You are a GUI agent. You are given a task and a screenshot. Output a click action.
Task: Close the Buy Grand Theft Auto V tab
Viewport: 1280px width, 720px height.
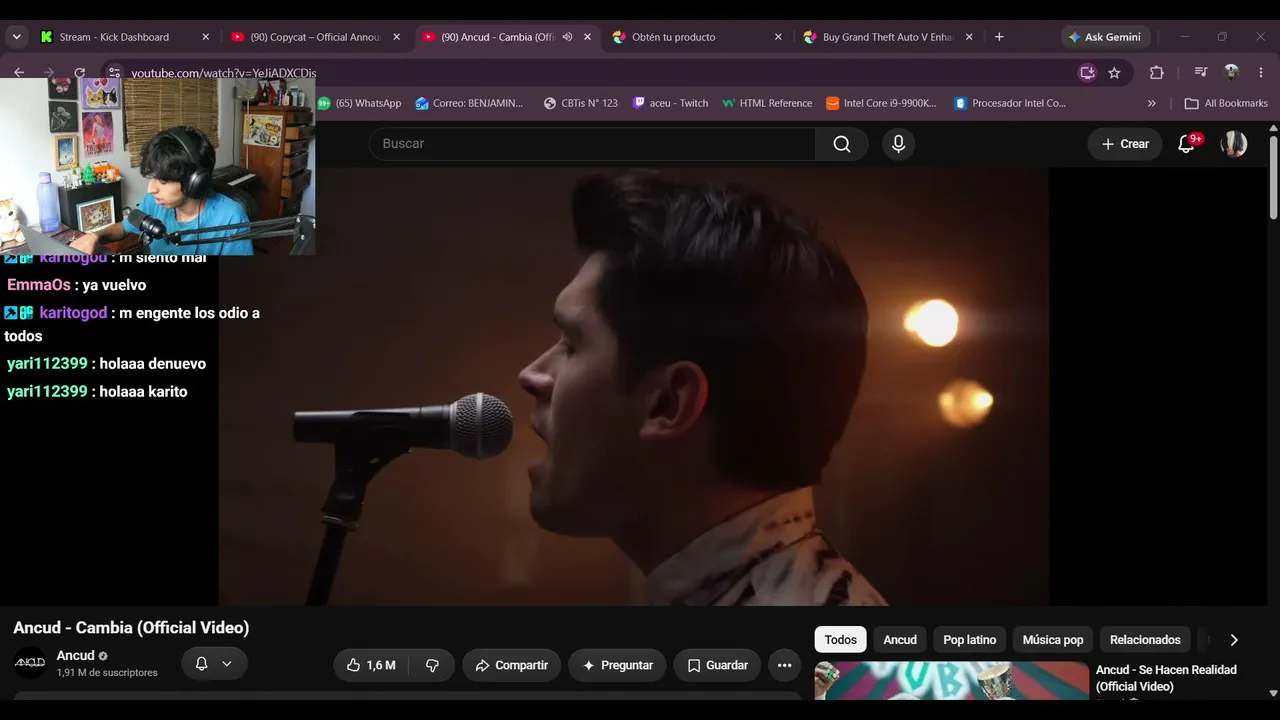968,37
